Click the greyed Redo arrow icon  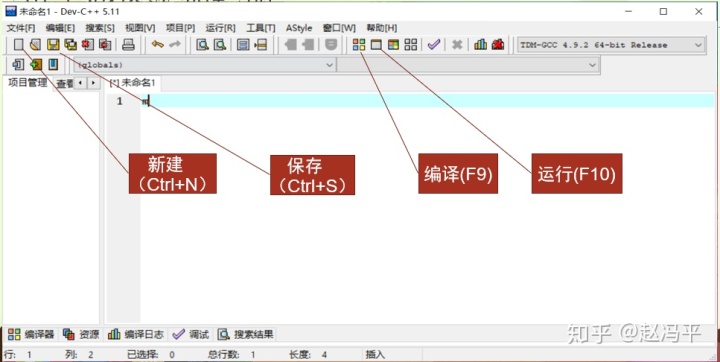(x=175, y=45)
